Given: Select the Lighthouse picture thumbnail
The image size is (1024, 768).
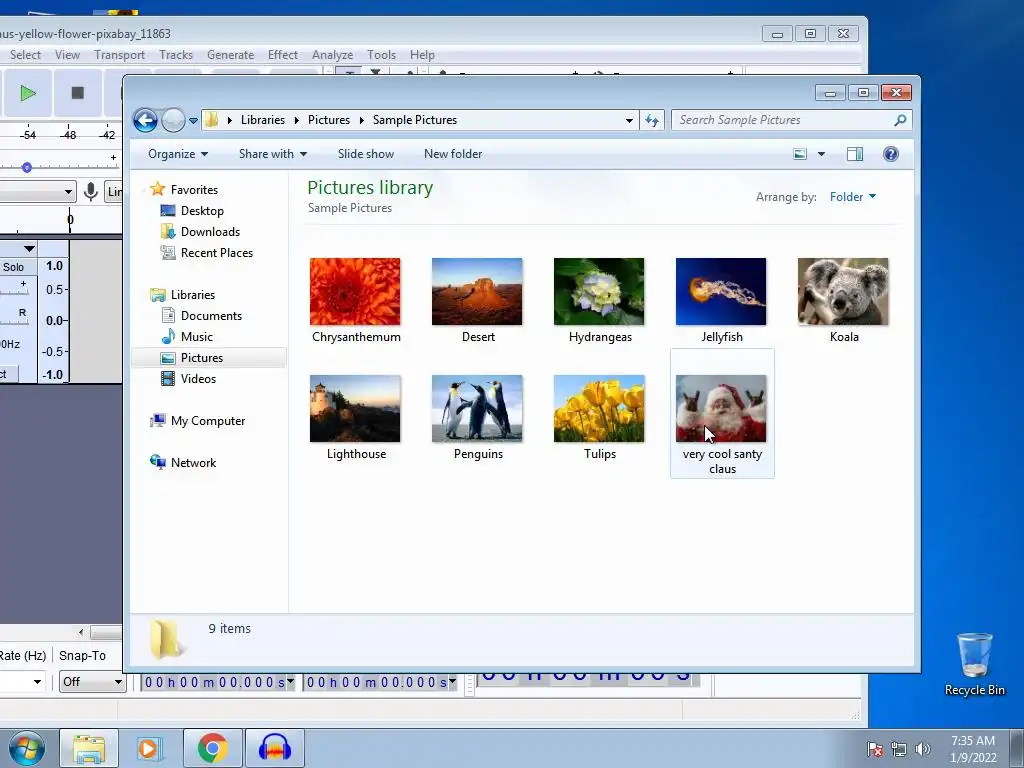Looking at the screenshot, I should tap(355, 409).
